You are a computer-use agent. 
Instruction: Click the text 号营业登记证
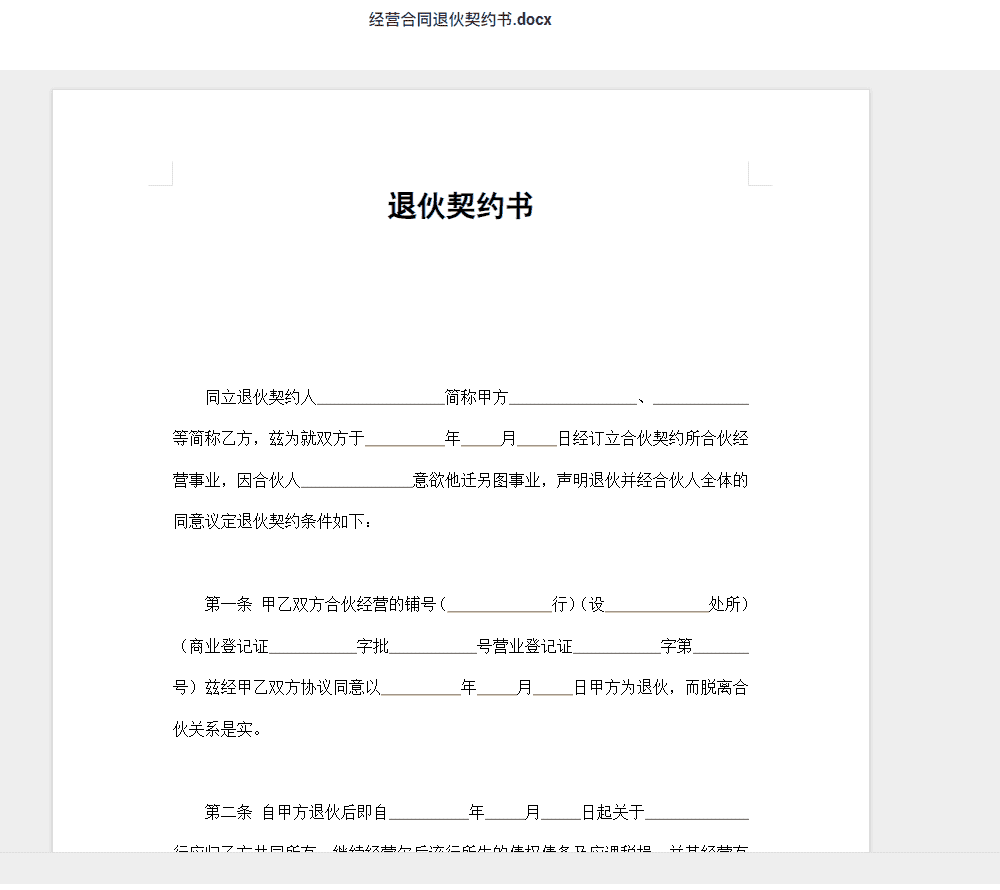524,646
